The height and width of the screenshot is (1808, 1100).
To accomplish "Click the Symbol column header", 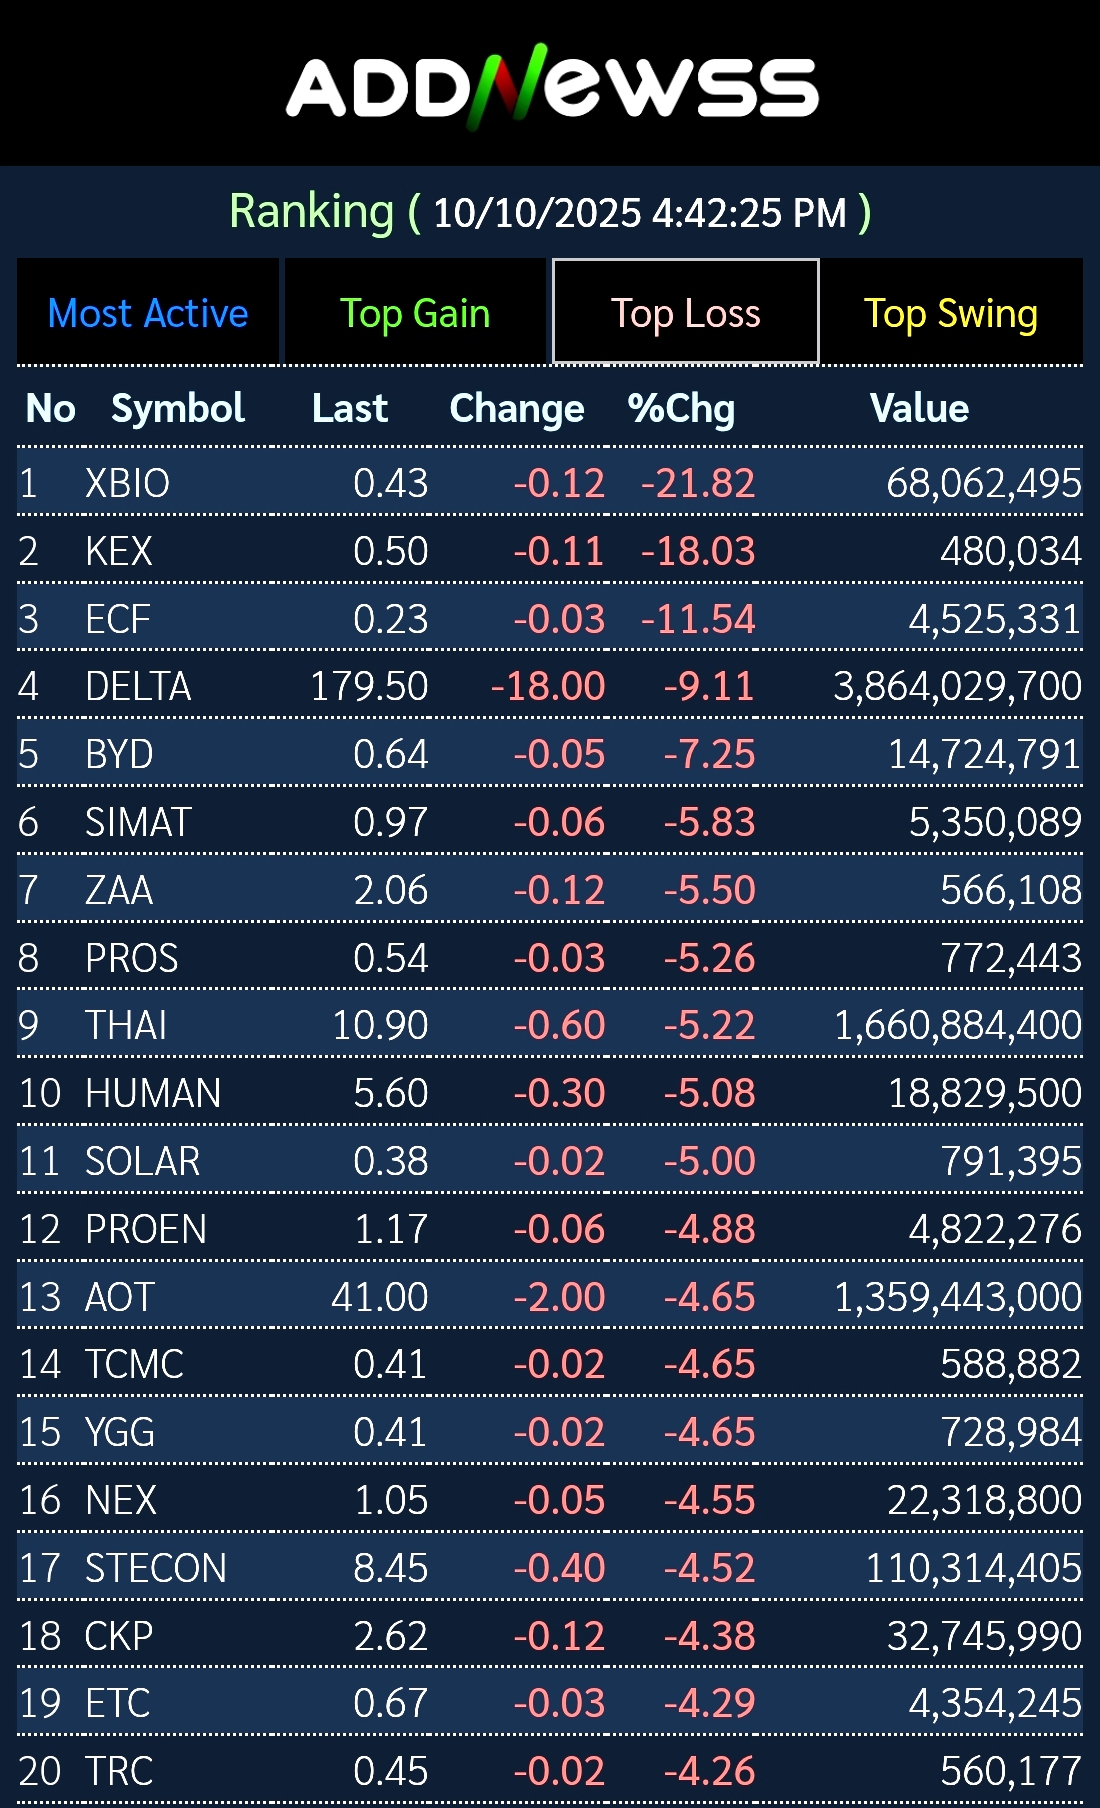I will (178, 408).
